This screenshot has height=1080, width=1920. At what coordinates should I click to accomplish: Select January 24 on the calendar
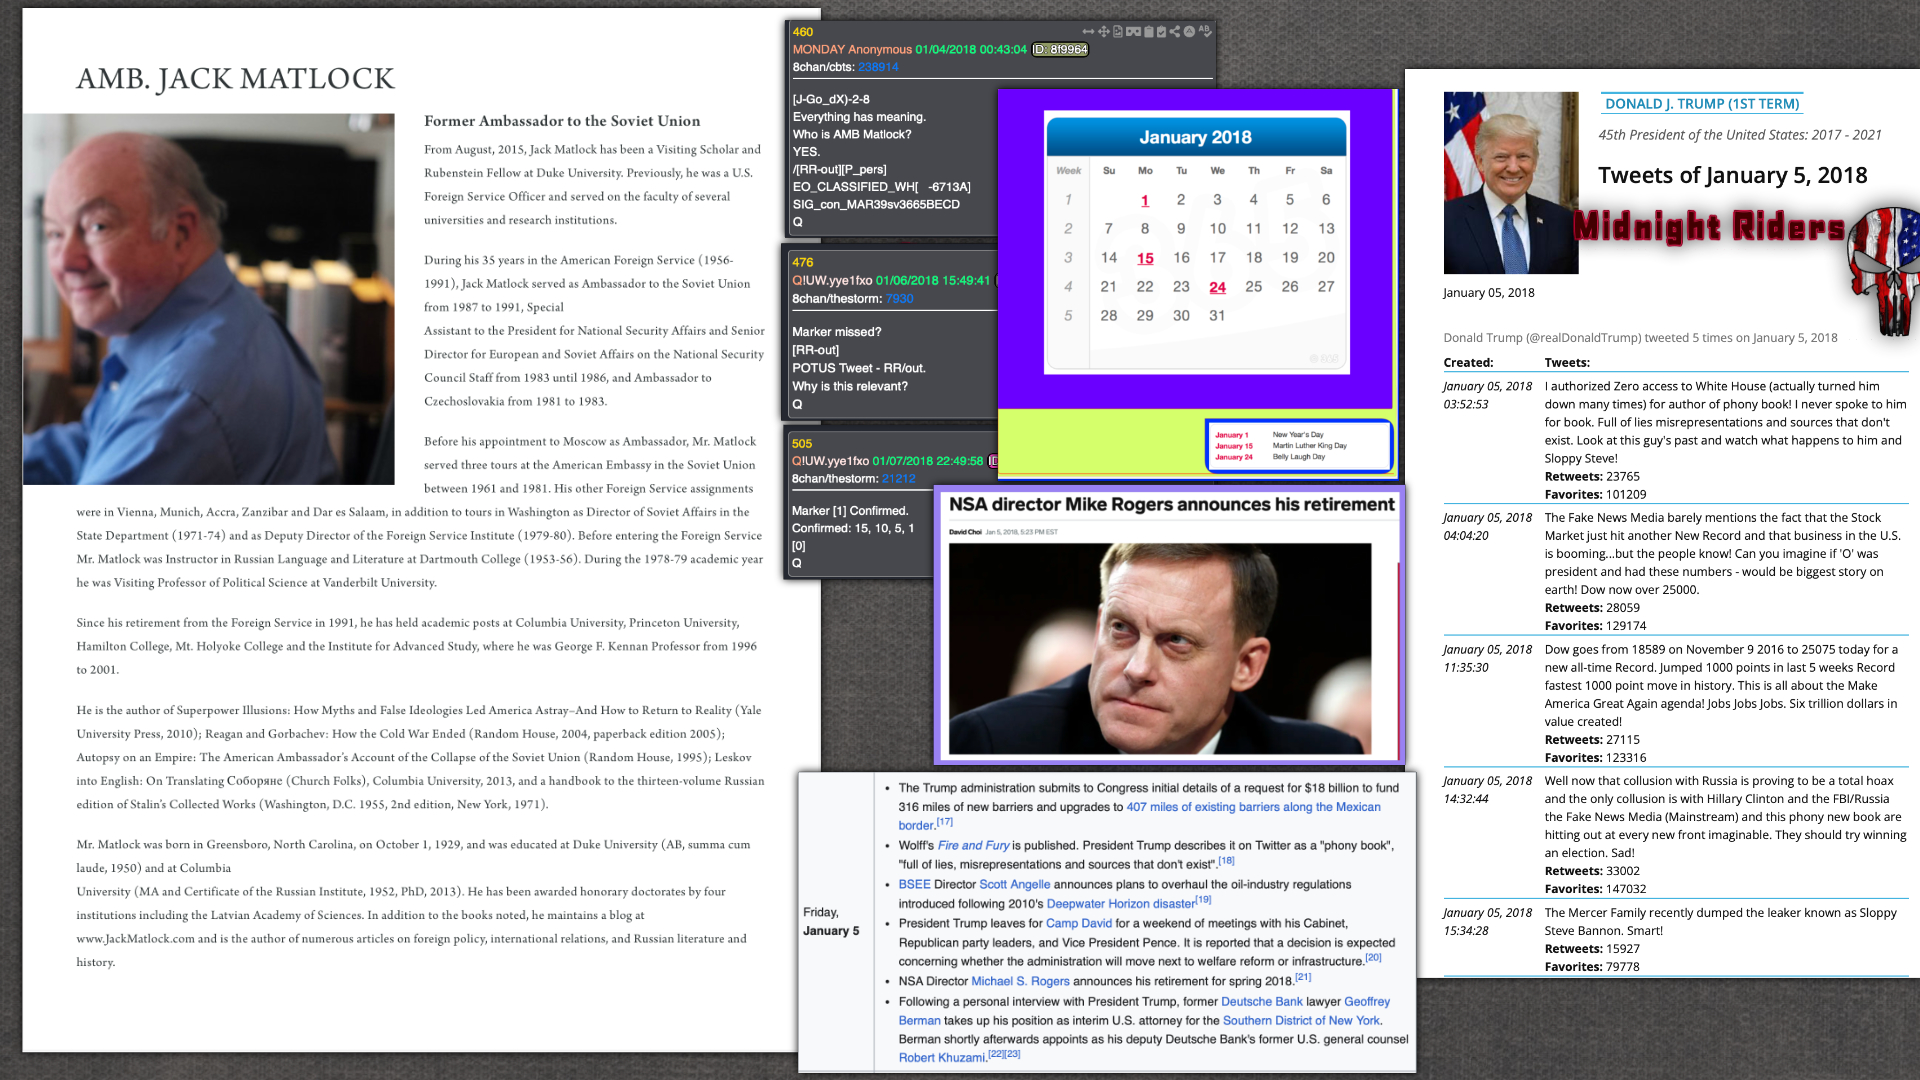[x=1217, y=287]
